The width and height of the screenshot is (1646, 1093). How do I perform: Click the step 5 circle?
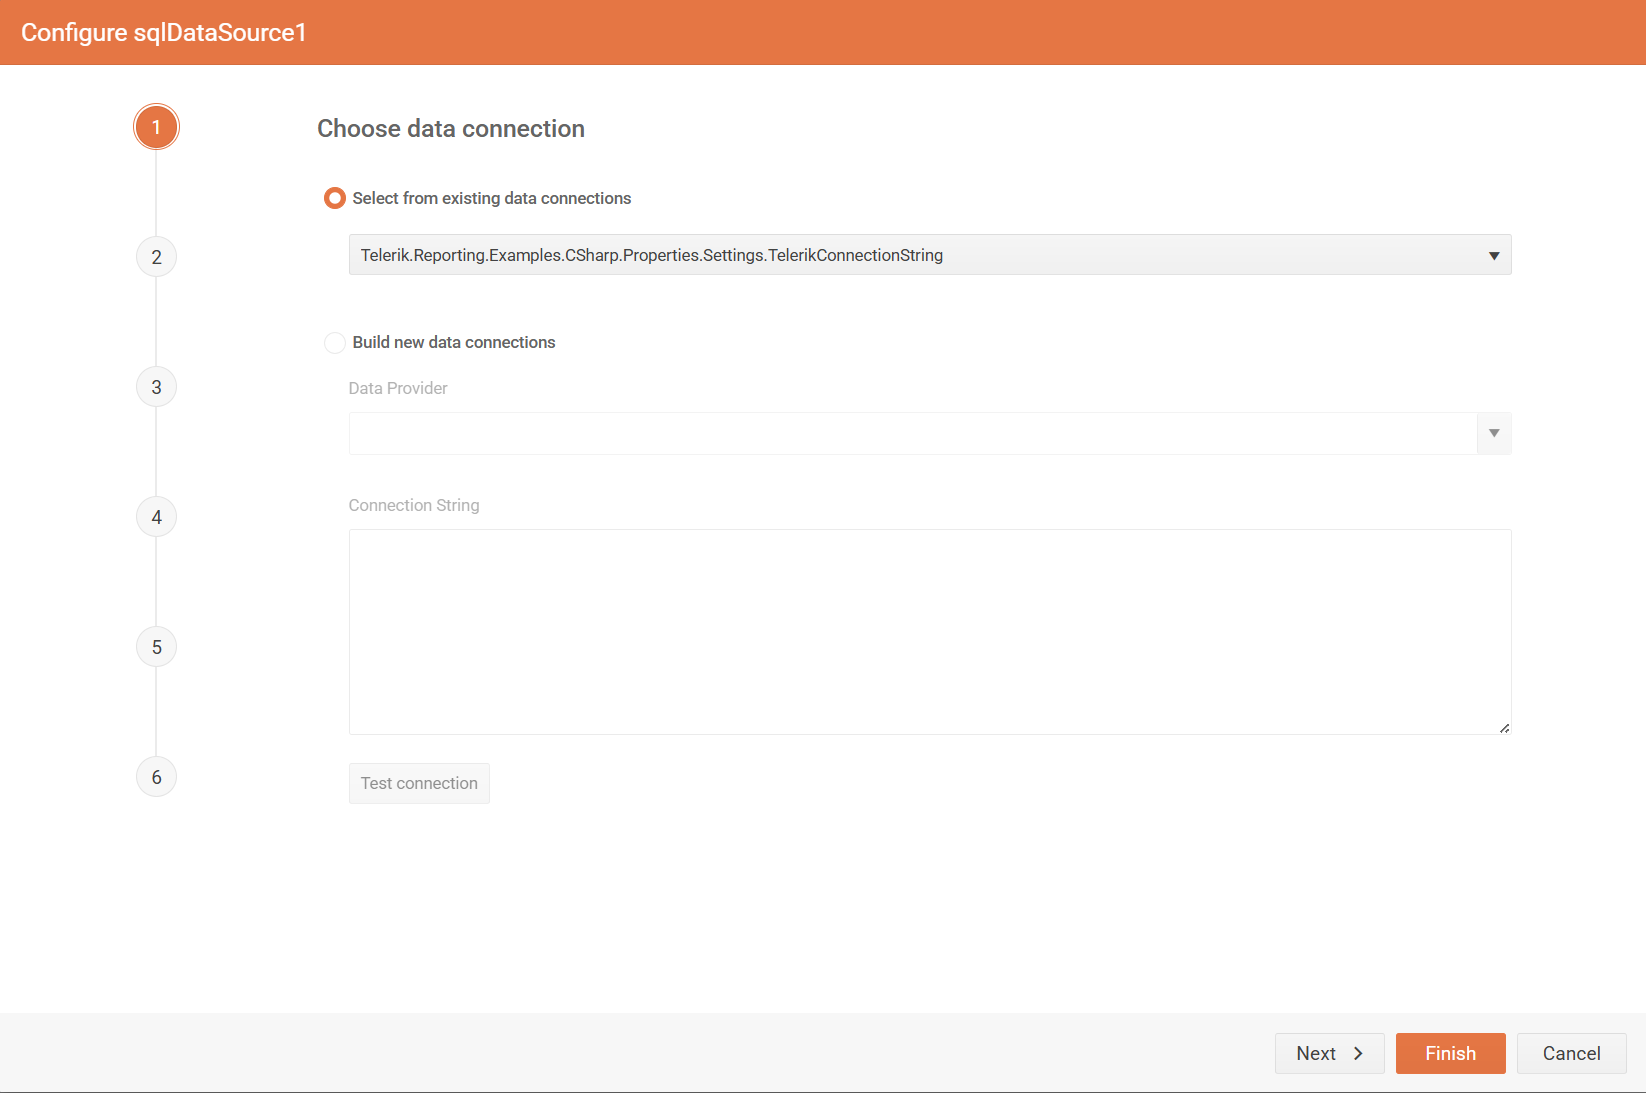(156, 647)
